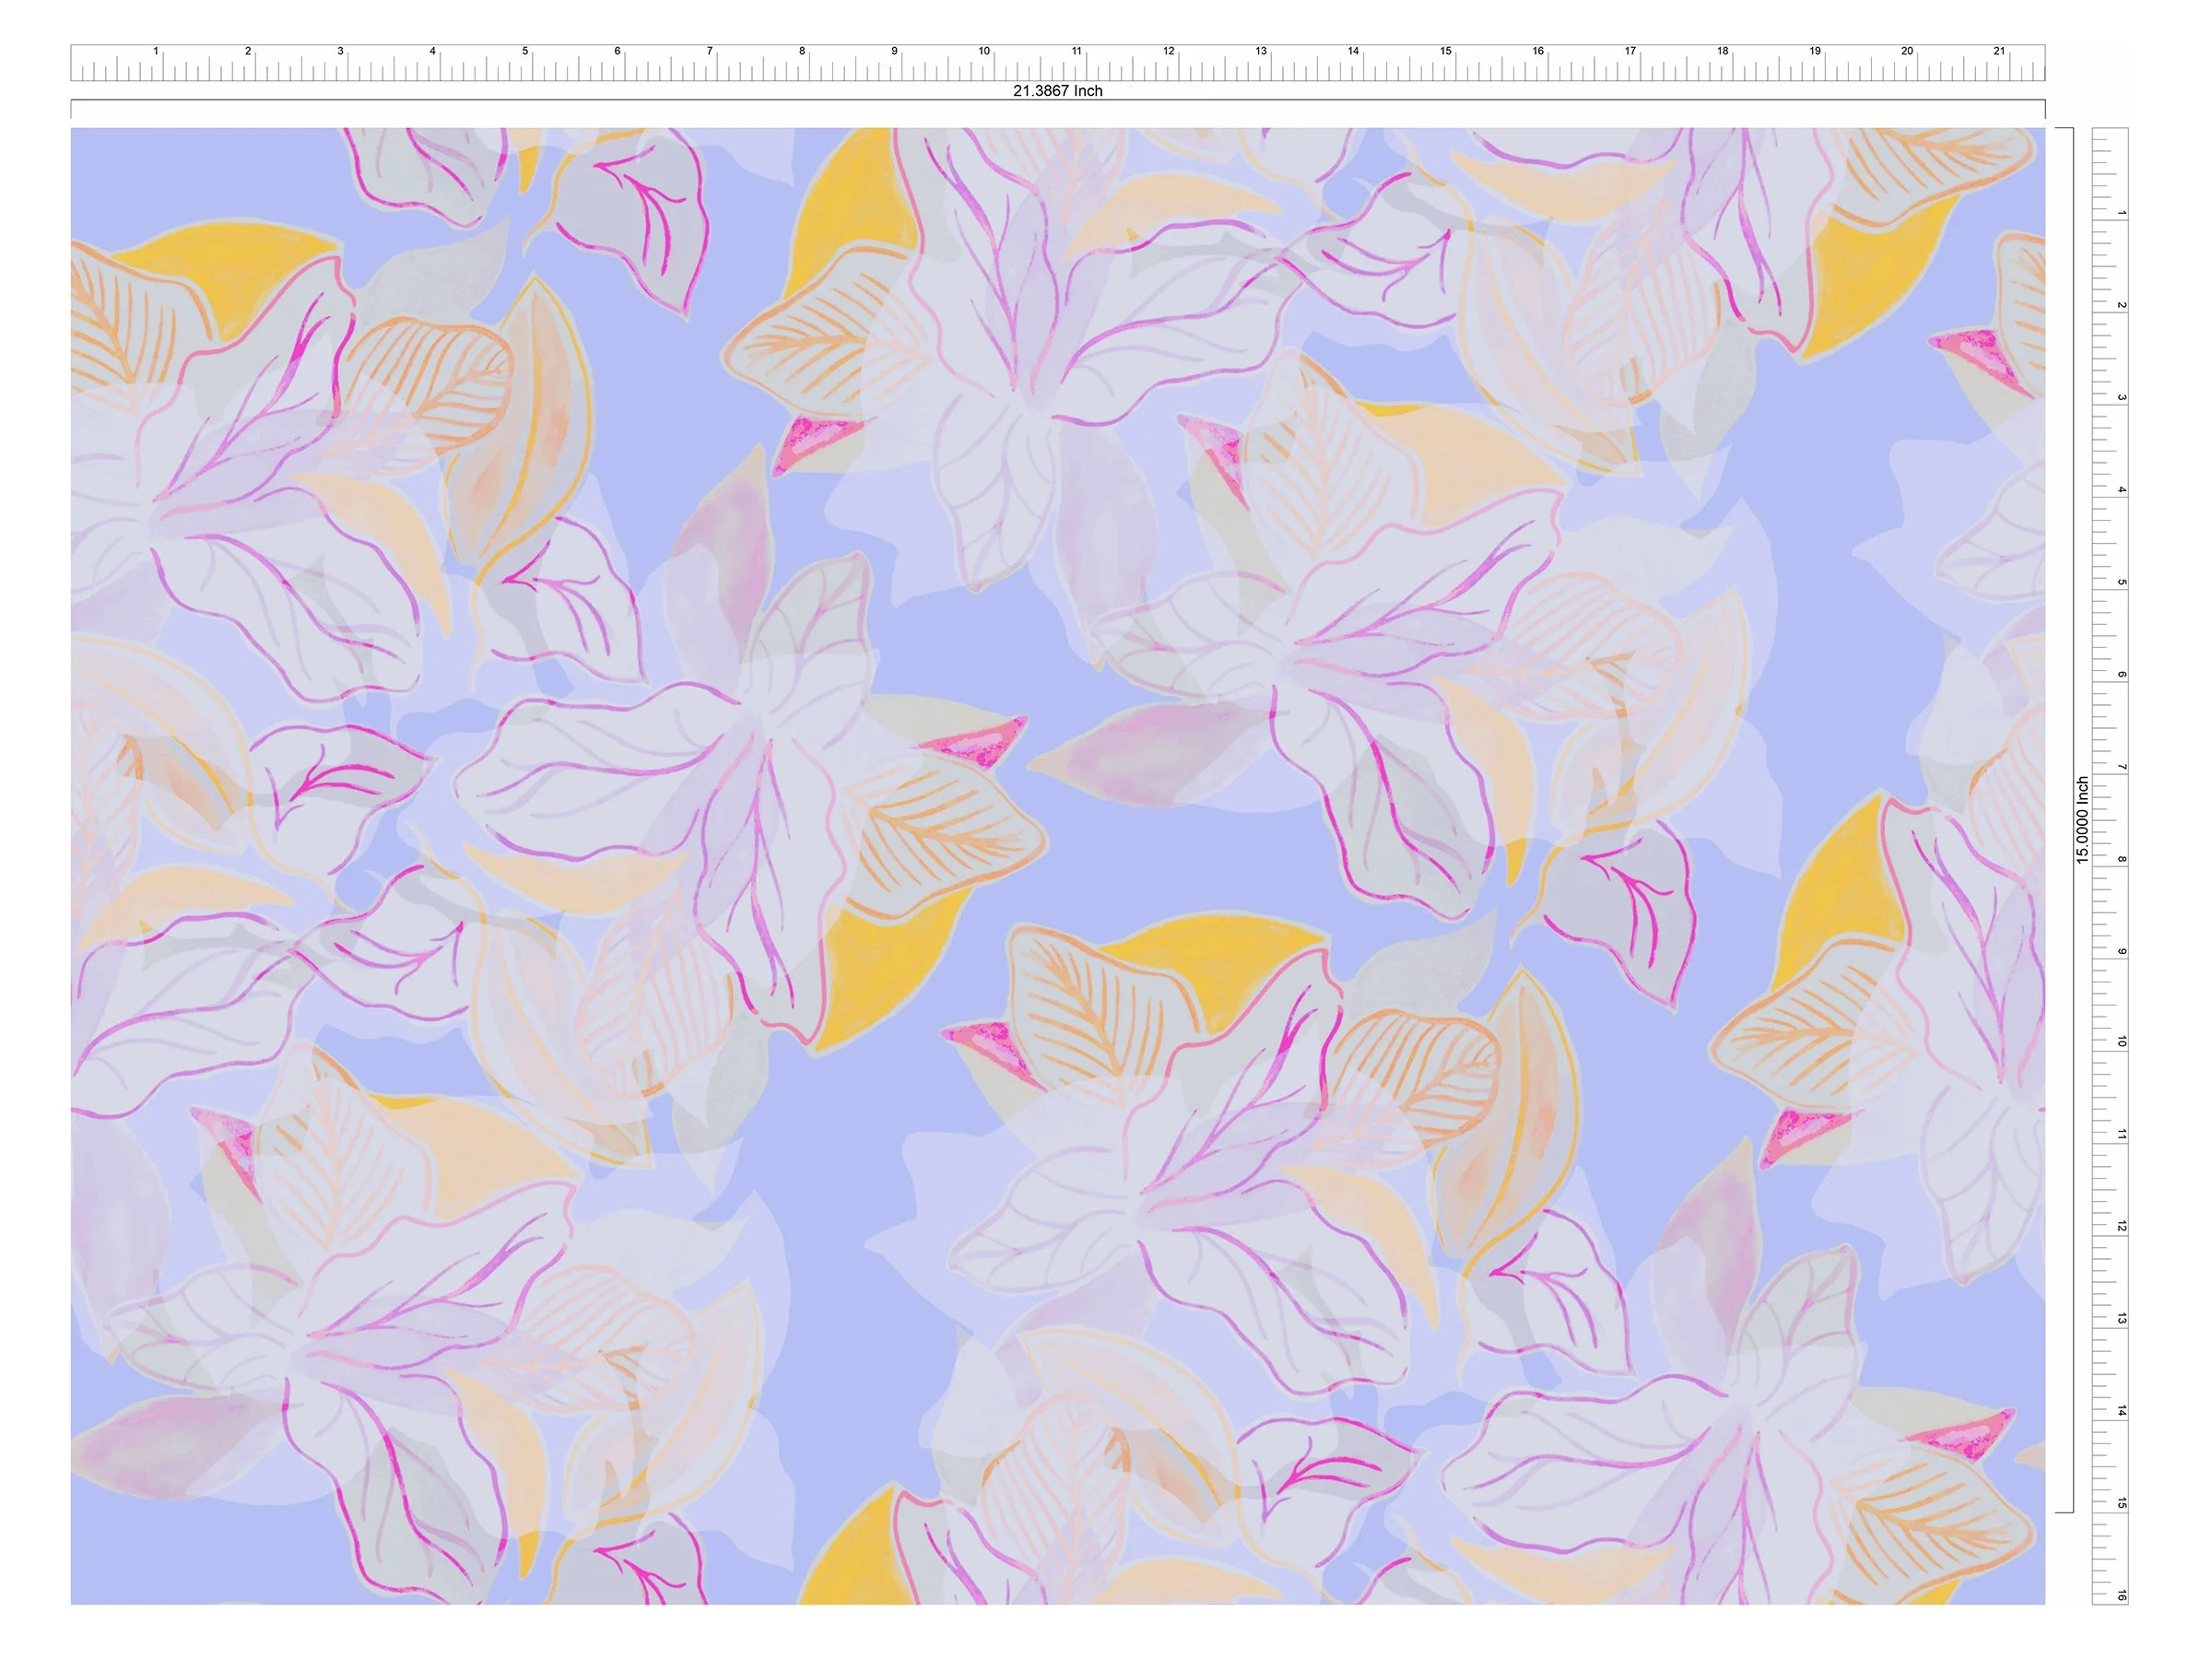Click number 20 on the horizontal ruler

(x=1906, y=51)
